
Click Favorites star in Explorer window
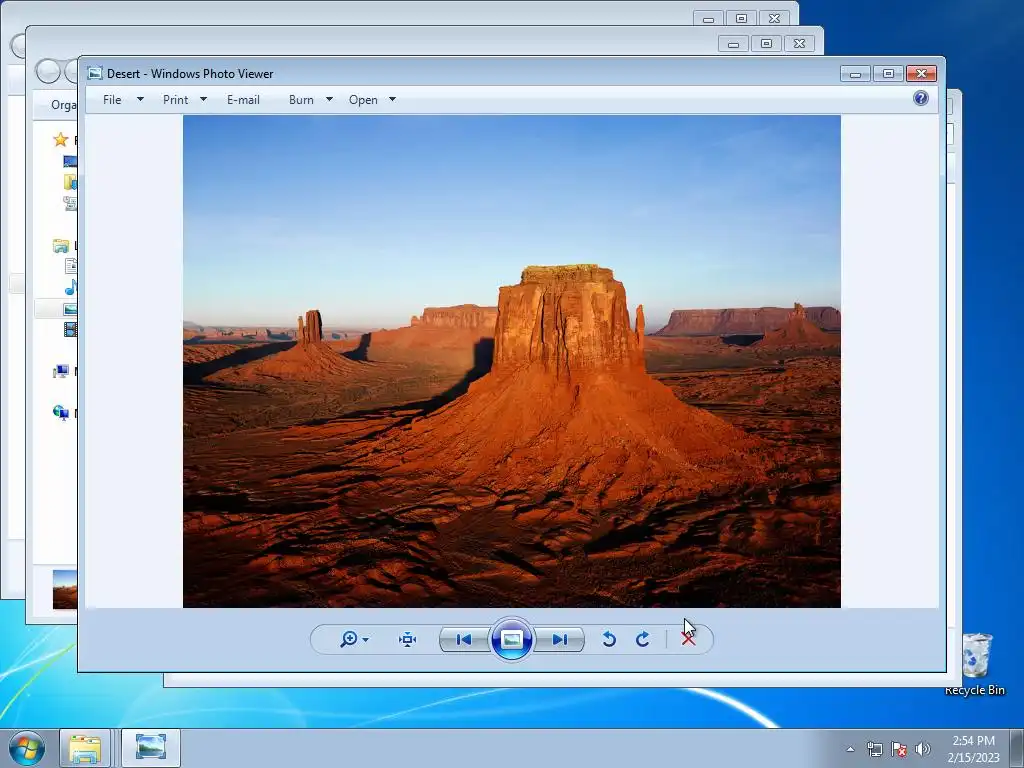61,139
